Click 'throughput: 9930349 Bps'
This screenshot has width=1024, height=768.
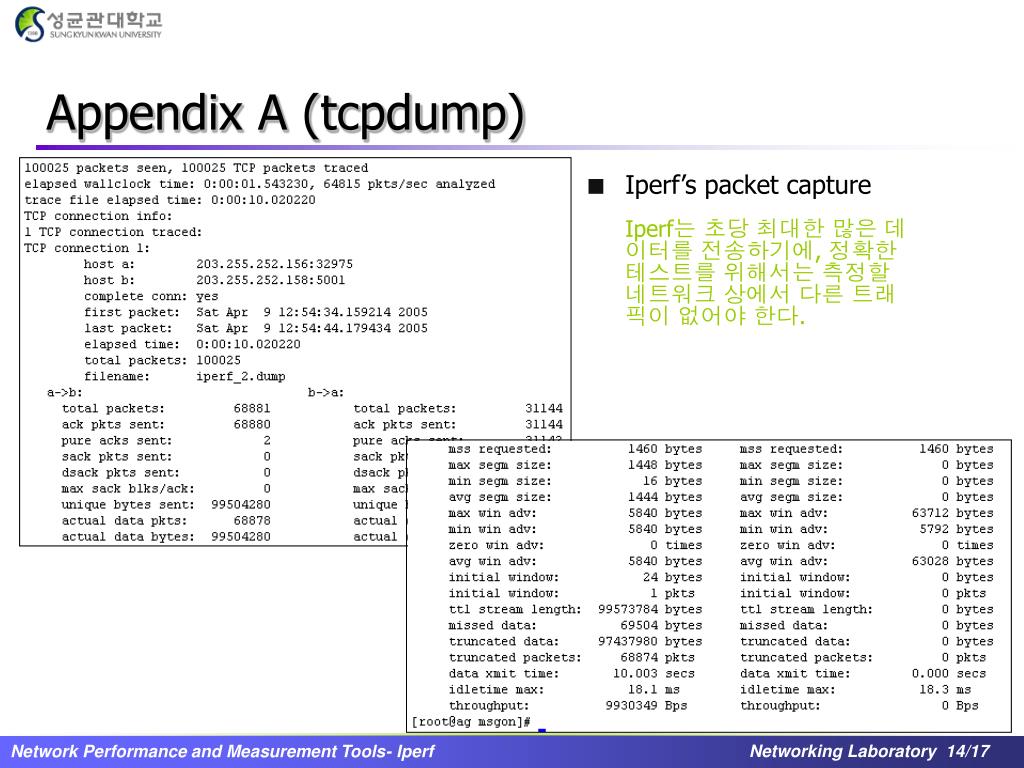pyautogui.click(x=568, y=705)
